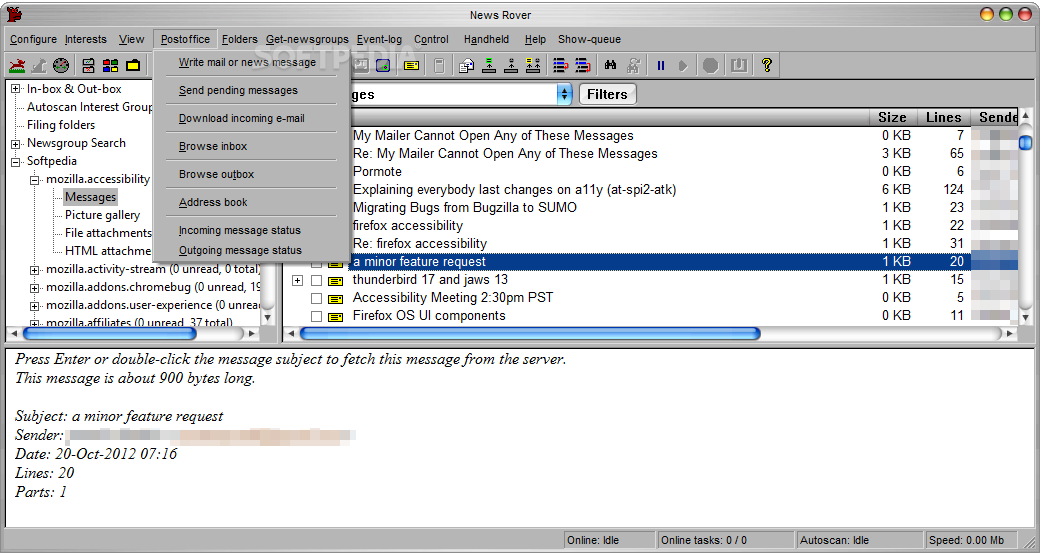The height and width of the screenshot is (553, 1040).
Task: Click the round radar dial toolbar icon
Action: click(x=61, y=65)
